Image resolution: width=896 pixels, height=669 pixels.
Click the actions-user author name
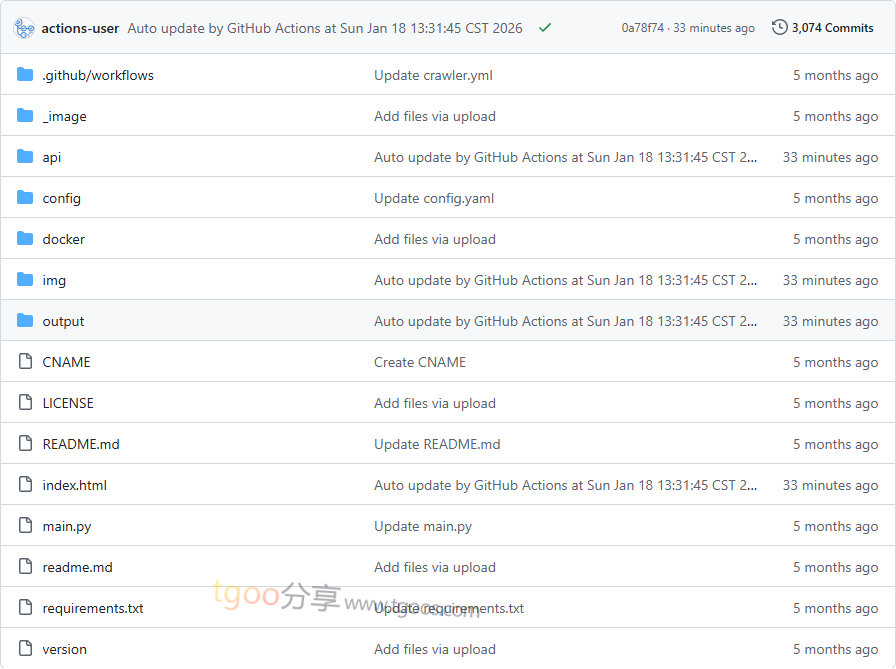[x=81, y=28]
